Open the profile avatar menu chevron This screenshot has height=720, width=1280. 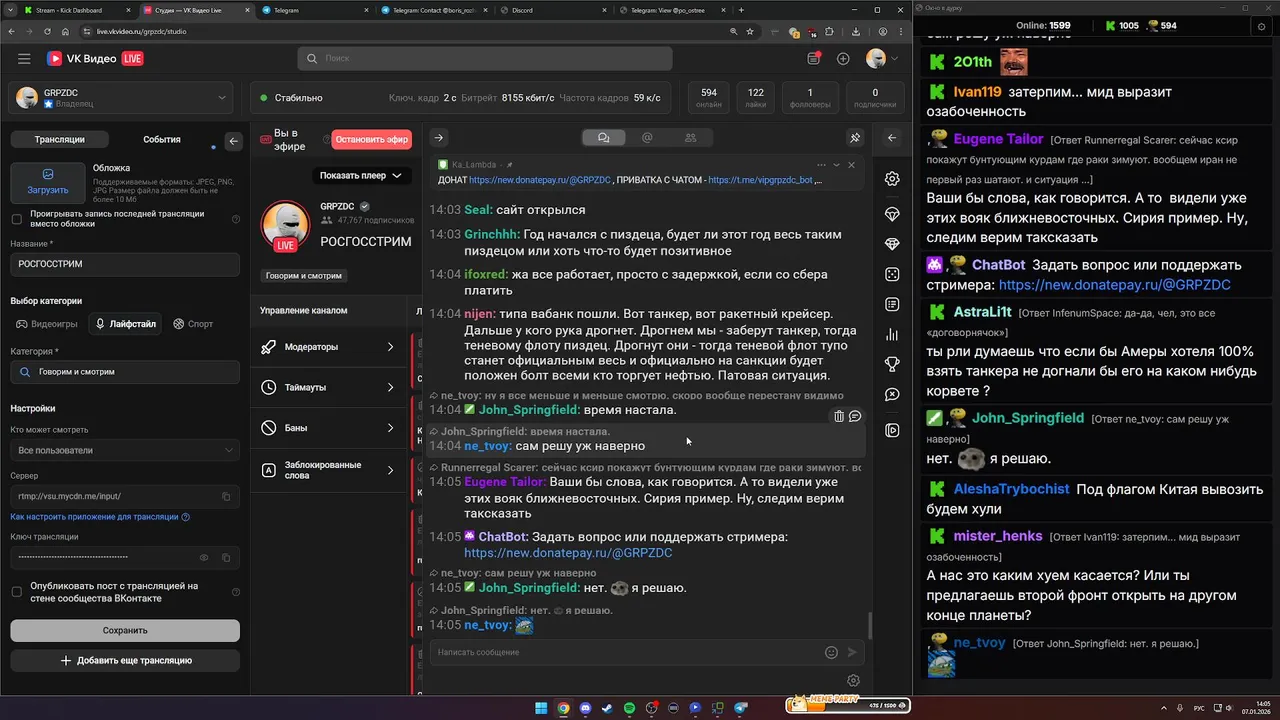pyautogui.click(x=894, y=59)
